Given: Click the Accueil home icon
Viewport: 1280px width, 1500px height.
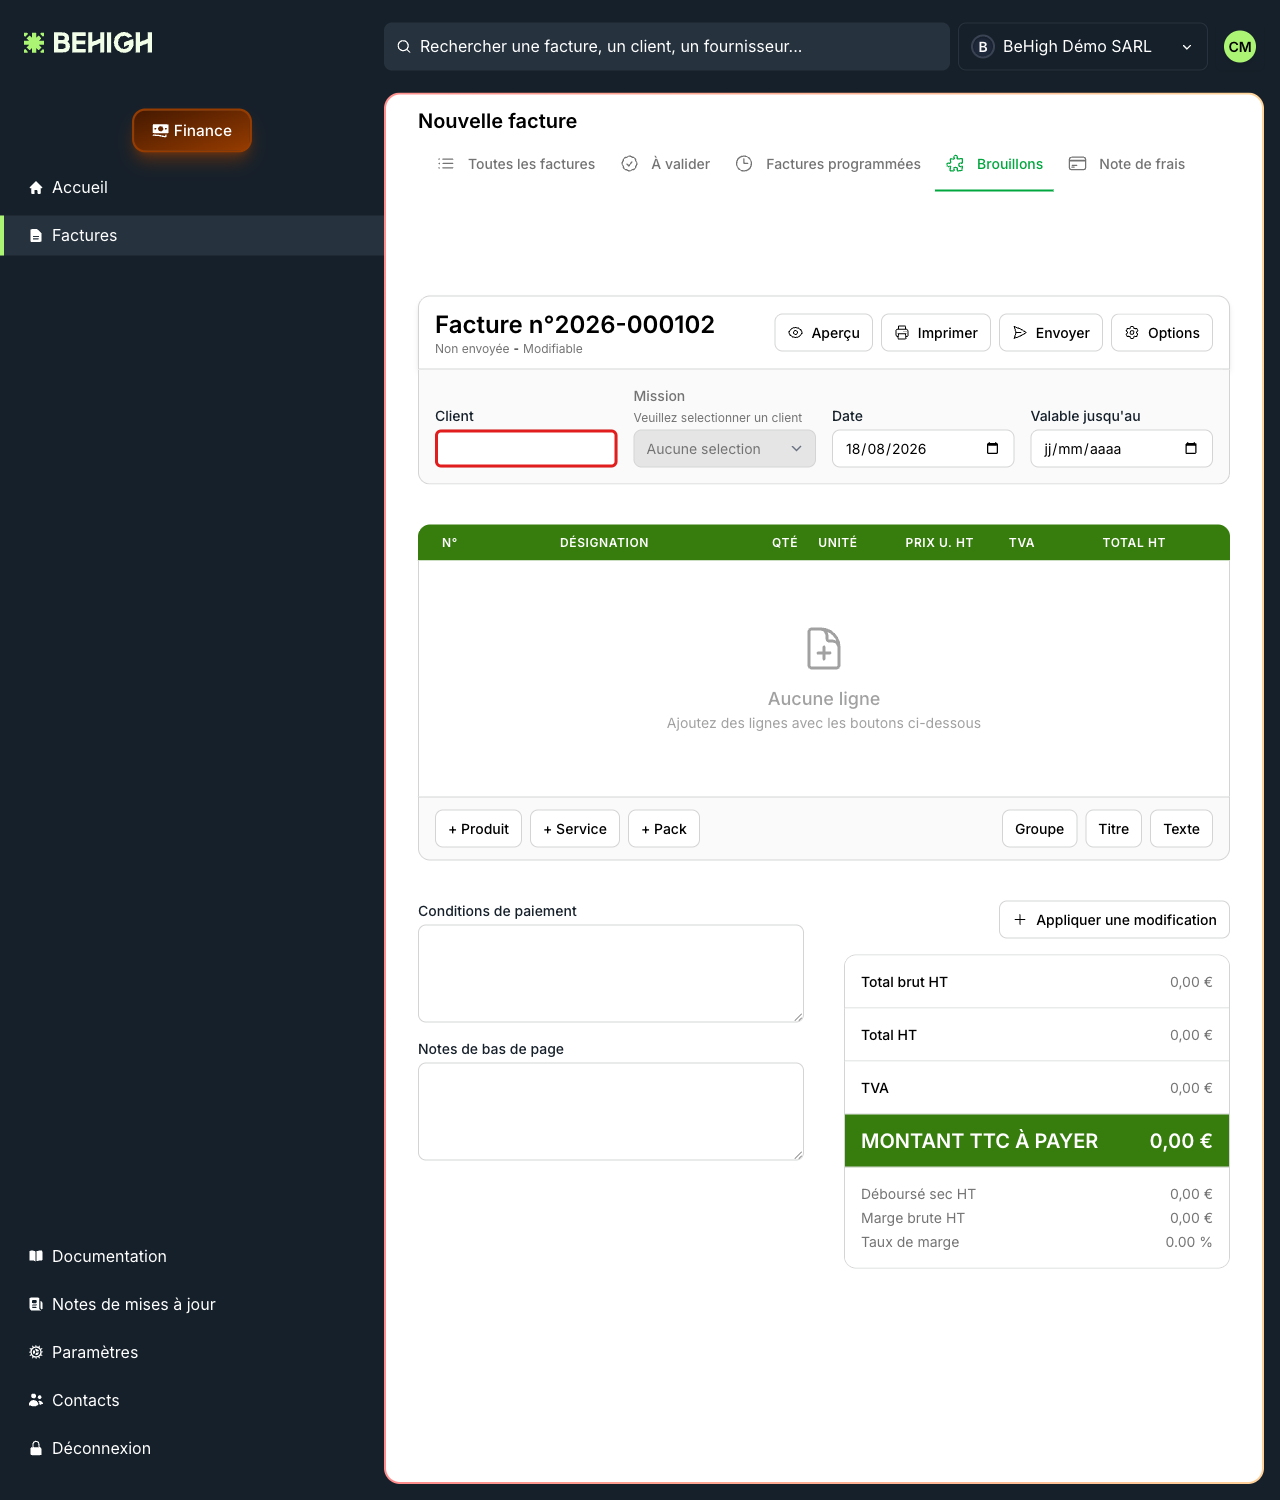Looking at the screenshot, I should coord(36,188).
